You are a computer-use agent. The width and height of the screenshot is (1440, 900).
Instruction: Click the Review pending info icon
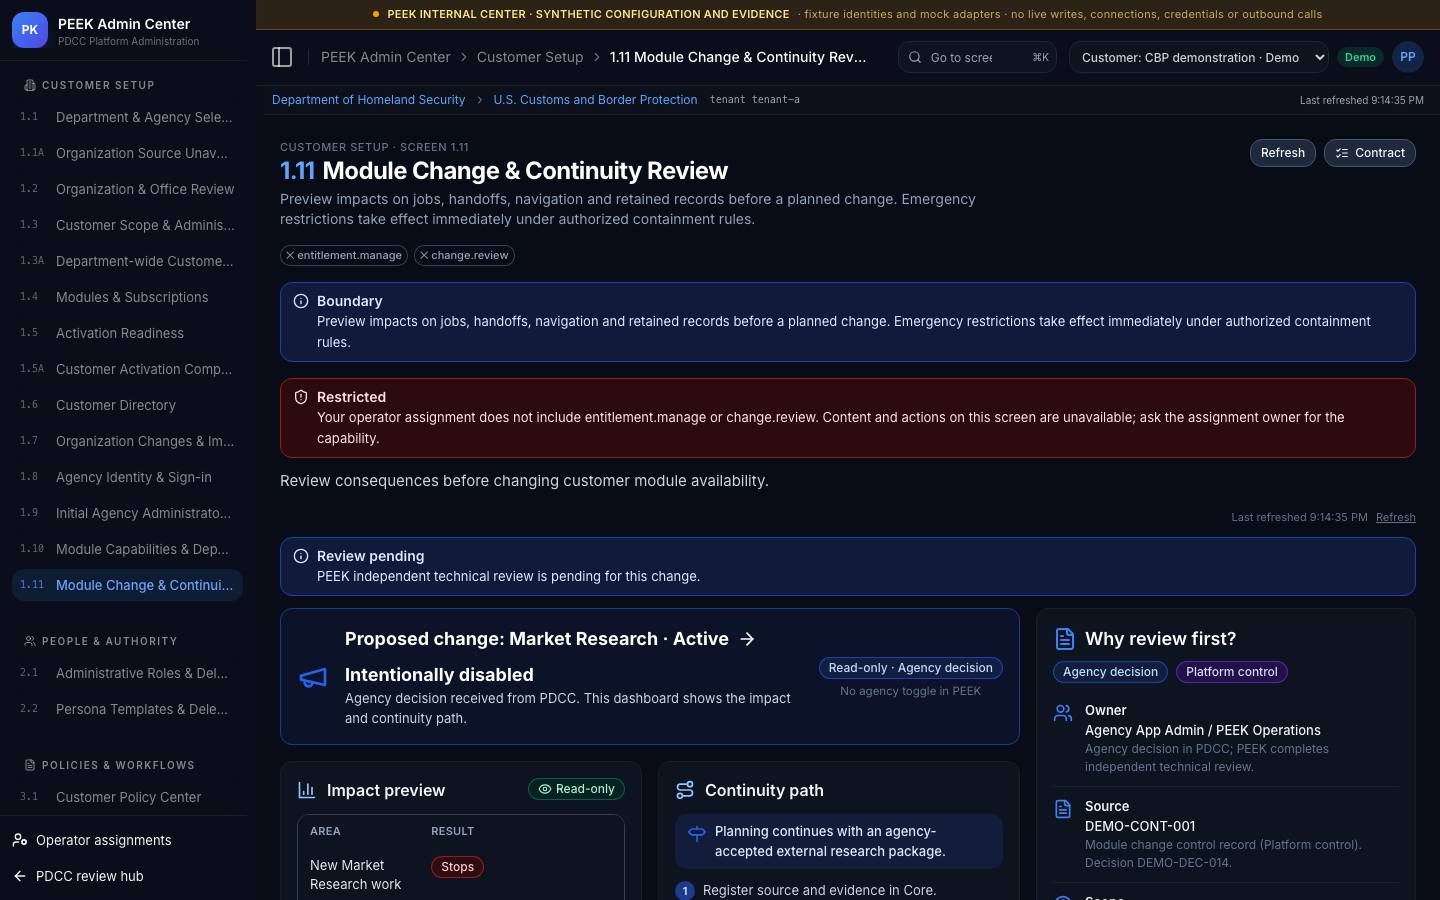pos(301,556)
